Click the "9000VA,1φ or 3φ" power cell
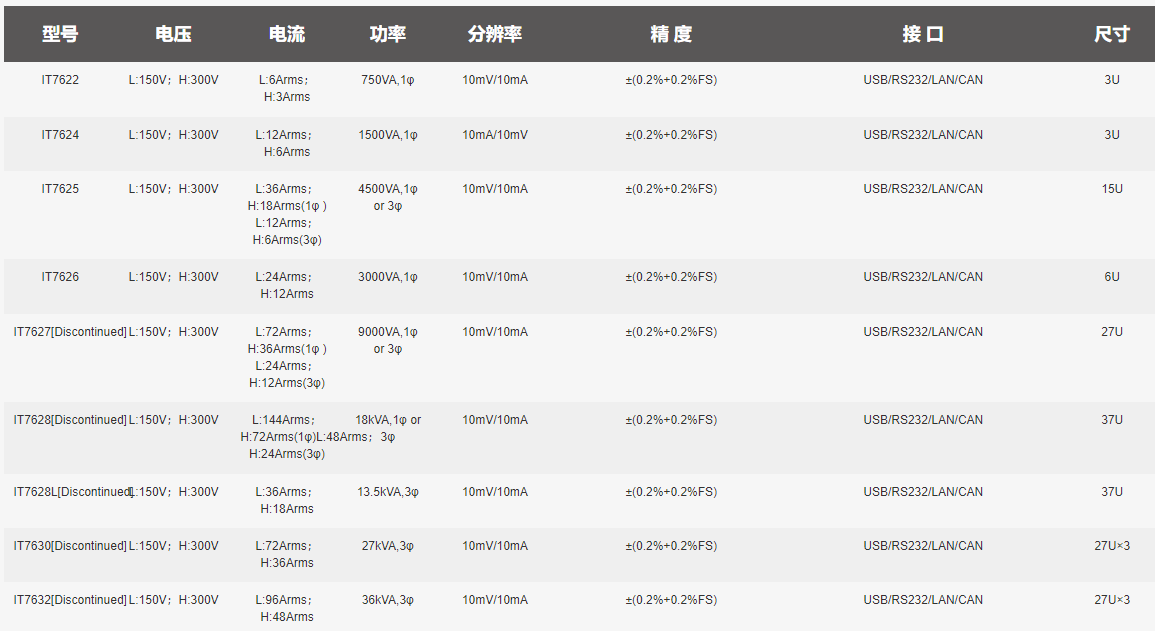The width and height of the screenshot is (1155, 631). 387,340
